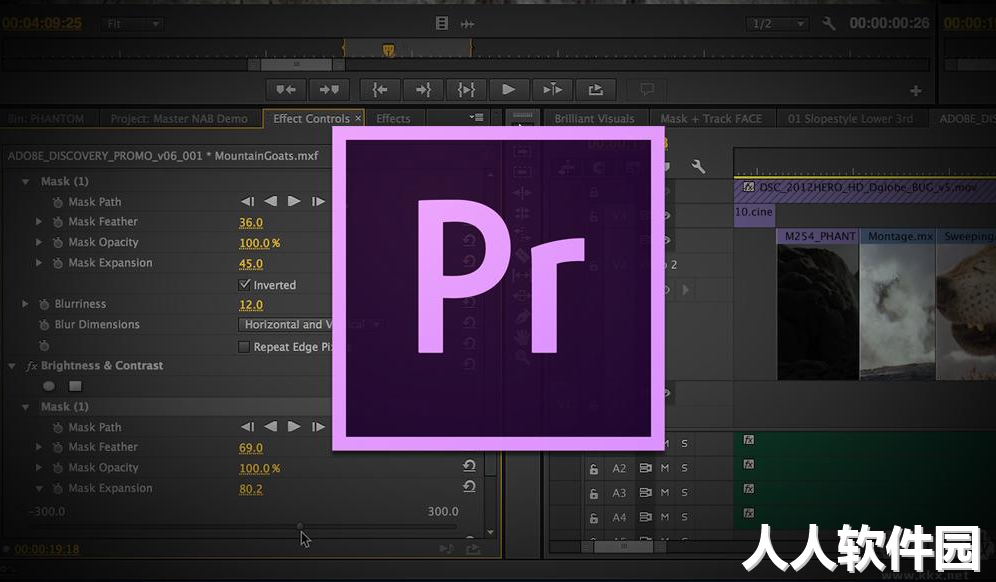Expand the Blurriness property
996x582 pixels.
[x=25, y=304]
